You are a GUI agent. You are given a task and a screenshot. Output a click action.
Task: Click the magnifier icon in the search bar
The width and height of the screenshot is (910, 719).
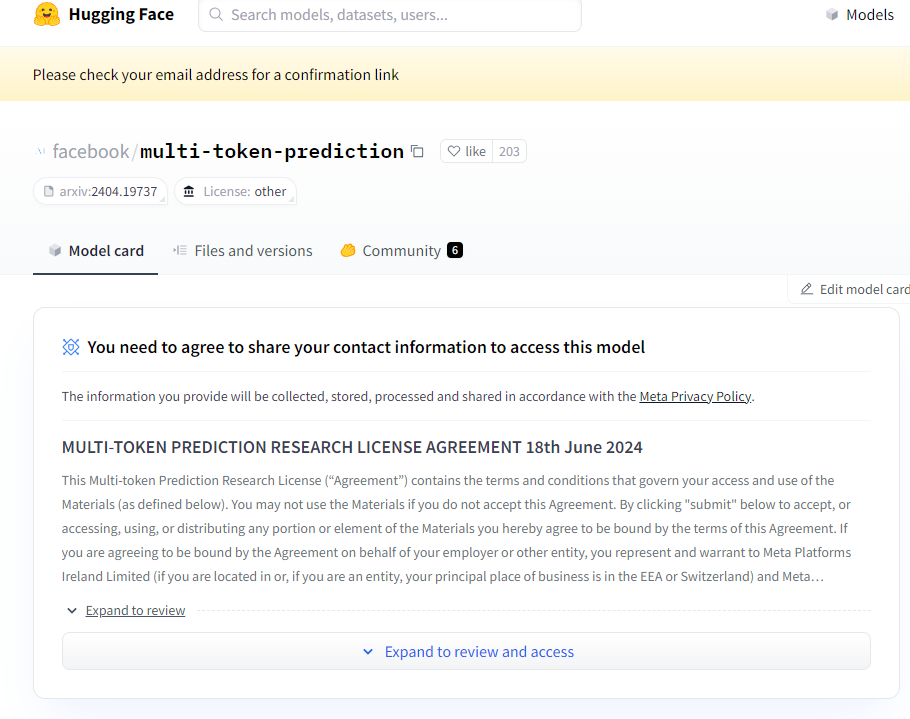[x=215, y=15]
